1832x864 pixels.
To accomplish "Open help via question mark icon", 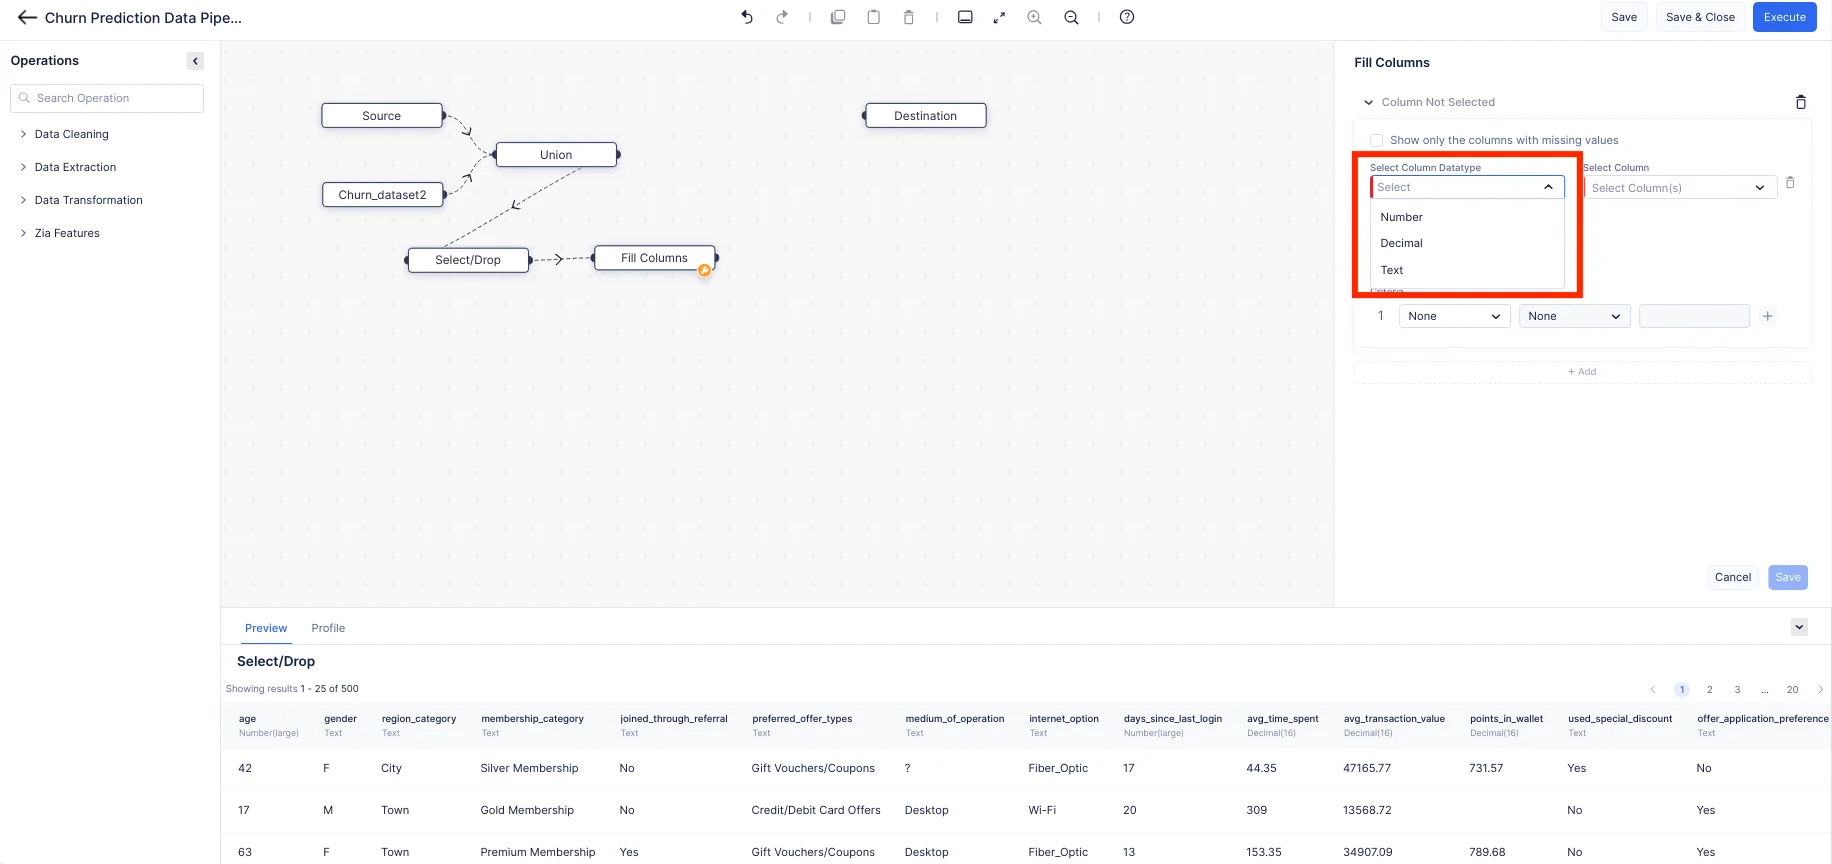I will [1127, 17].
